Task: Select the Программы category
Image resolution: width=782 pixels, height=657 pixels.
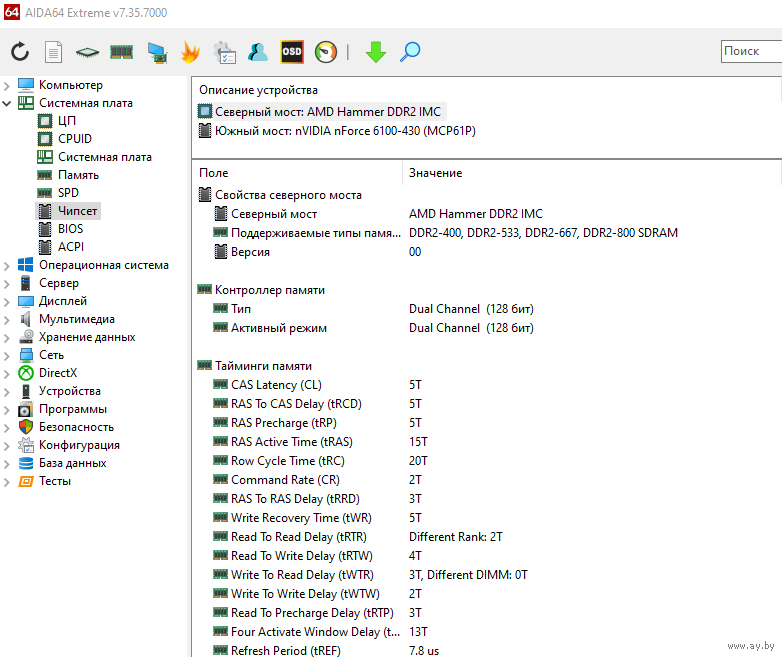Action: [x=73, y=409]
